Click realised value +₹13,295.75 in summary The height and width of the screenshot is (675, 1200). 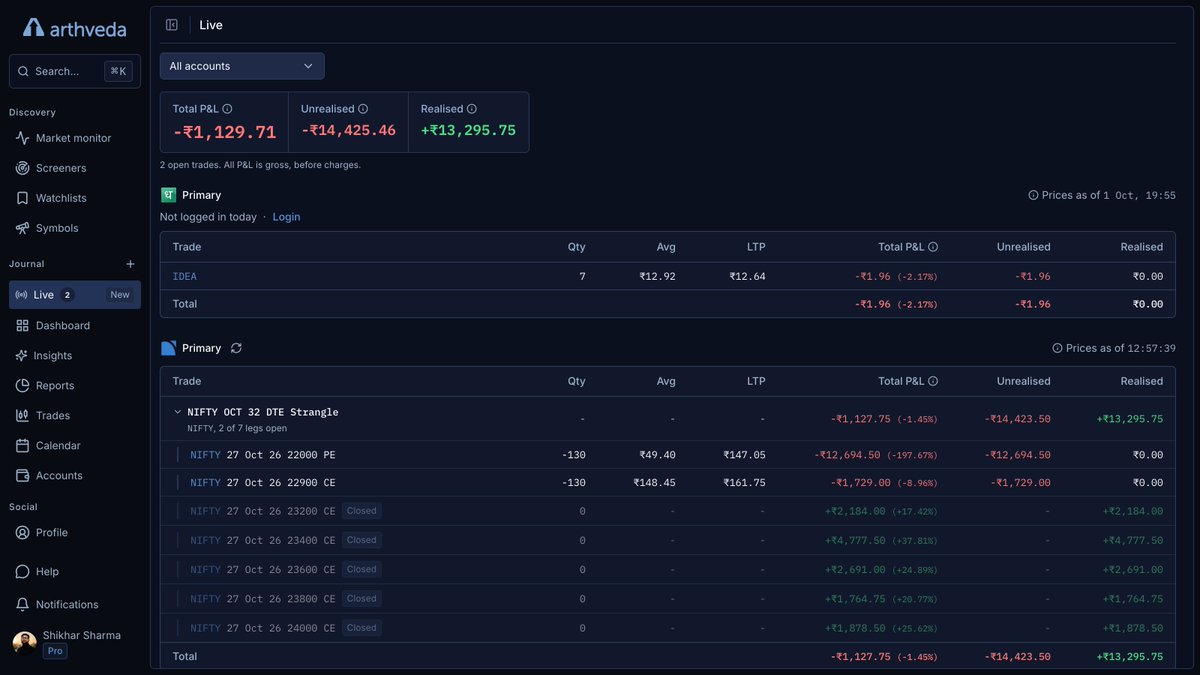468,131
